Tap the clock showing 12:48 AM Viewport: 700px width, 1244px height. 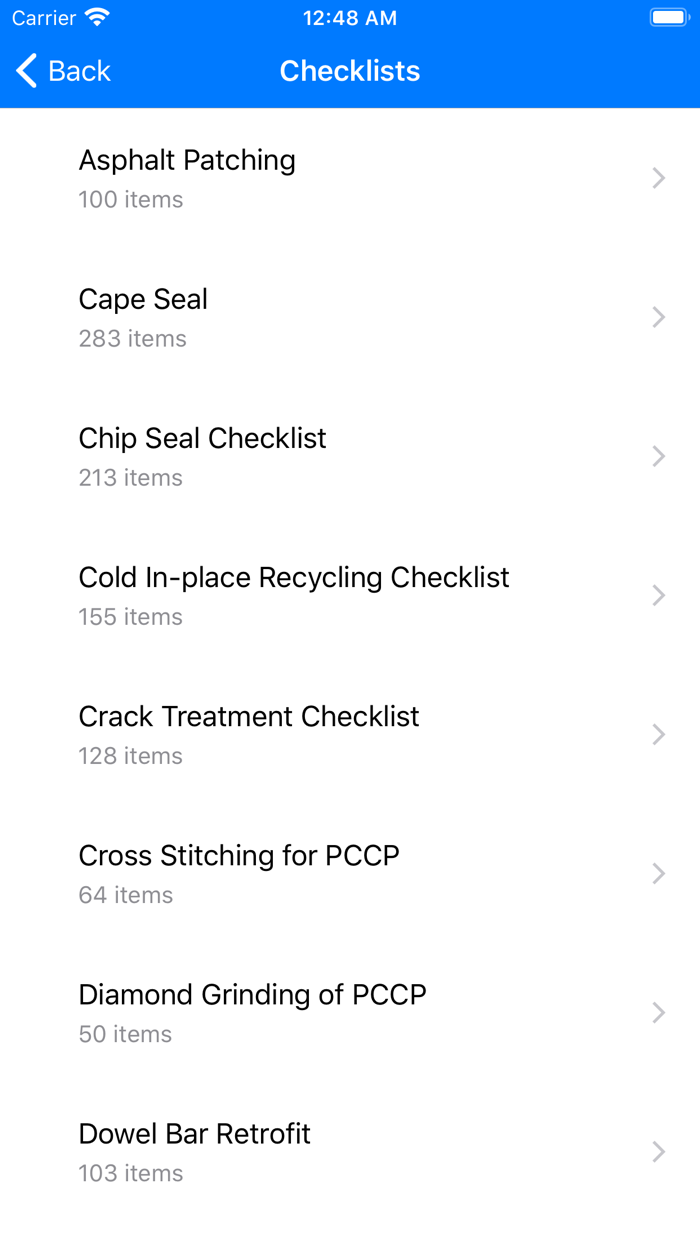349,17
